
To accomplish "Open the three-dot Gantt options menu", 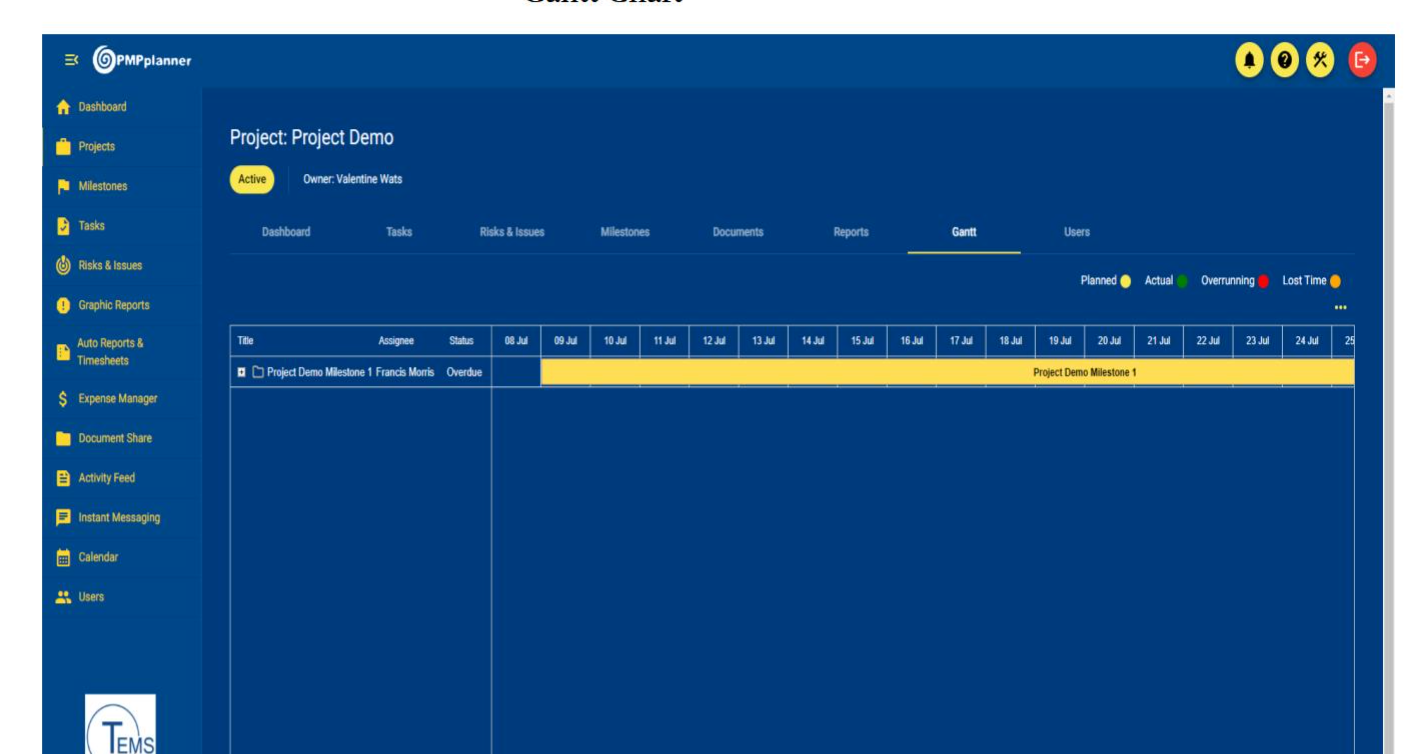I will point(1340,307).
